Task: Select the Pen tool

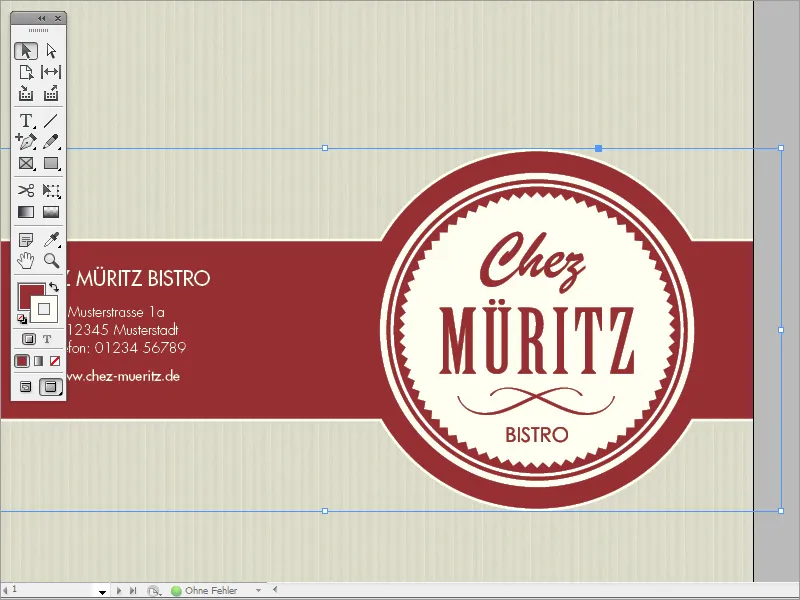Action: (24, 141)
